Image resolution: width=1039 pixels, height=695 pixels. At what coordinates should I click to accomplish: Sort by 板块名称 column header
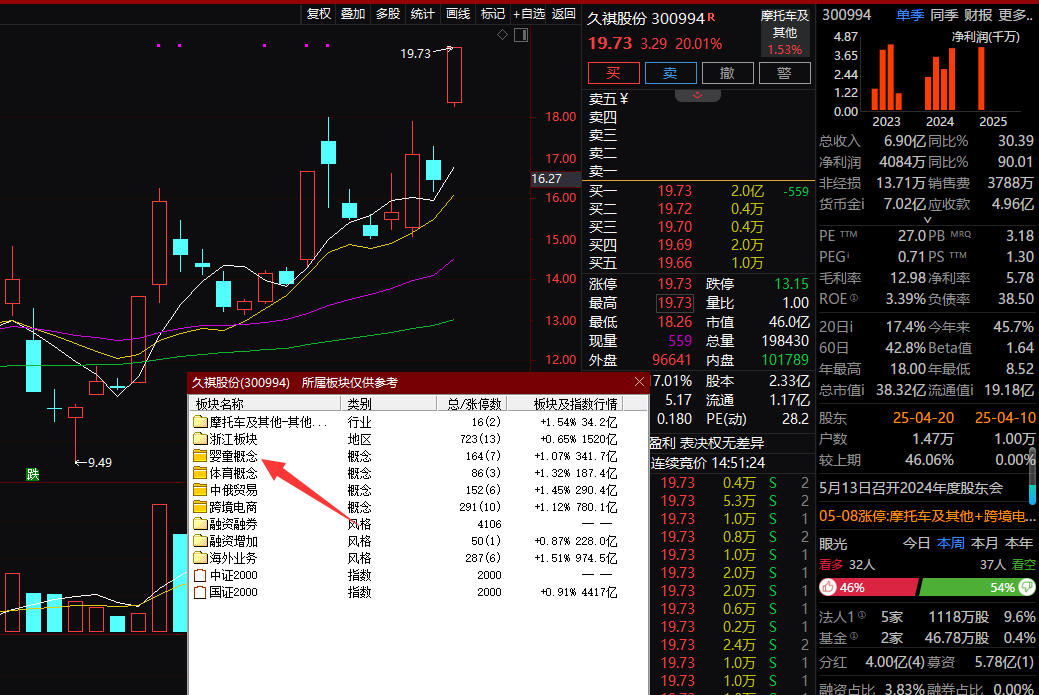click(x=265, y=403)
